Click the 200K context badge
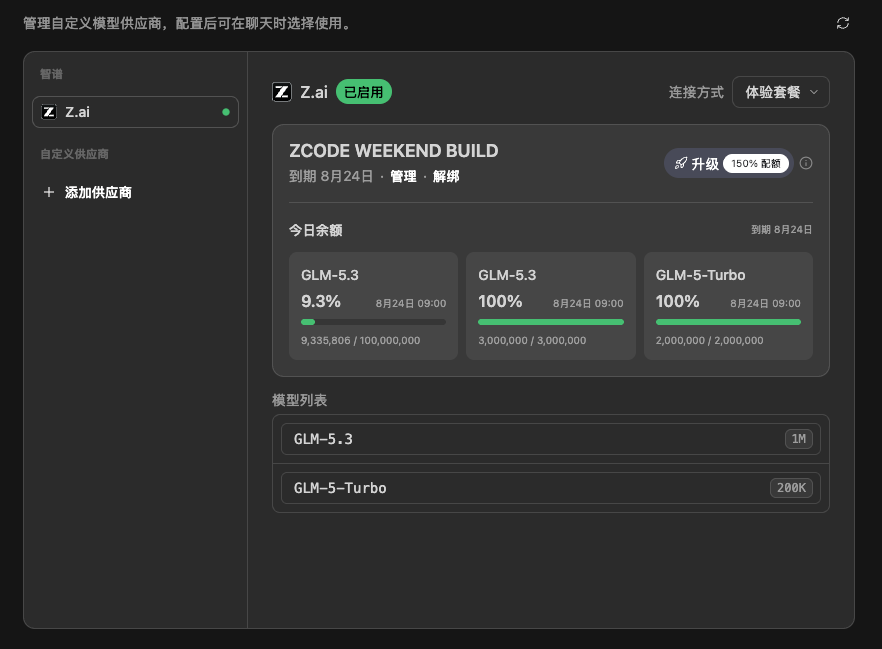The height and width of the screenshot is (649, 882). (791, 488)
